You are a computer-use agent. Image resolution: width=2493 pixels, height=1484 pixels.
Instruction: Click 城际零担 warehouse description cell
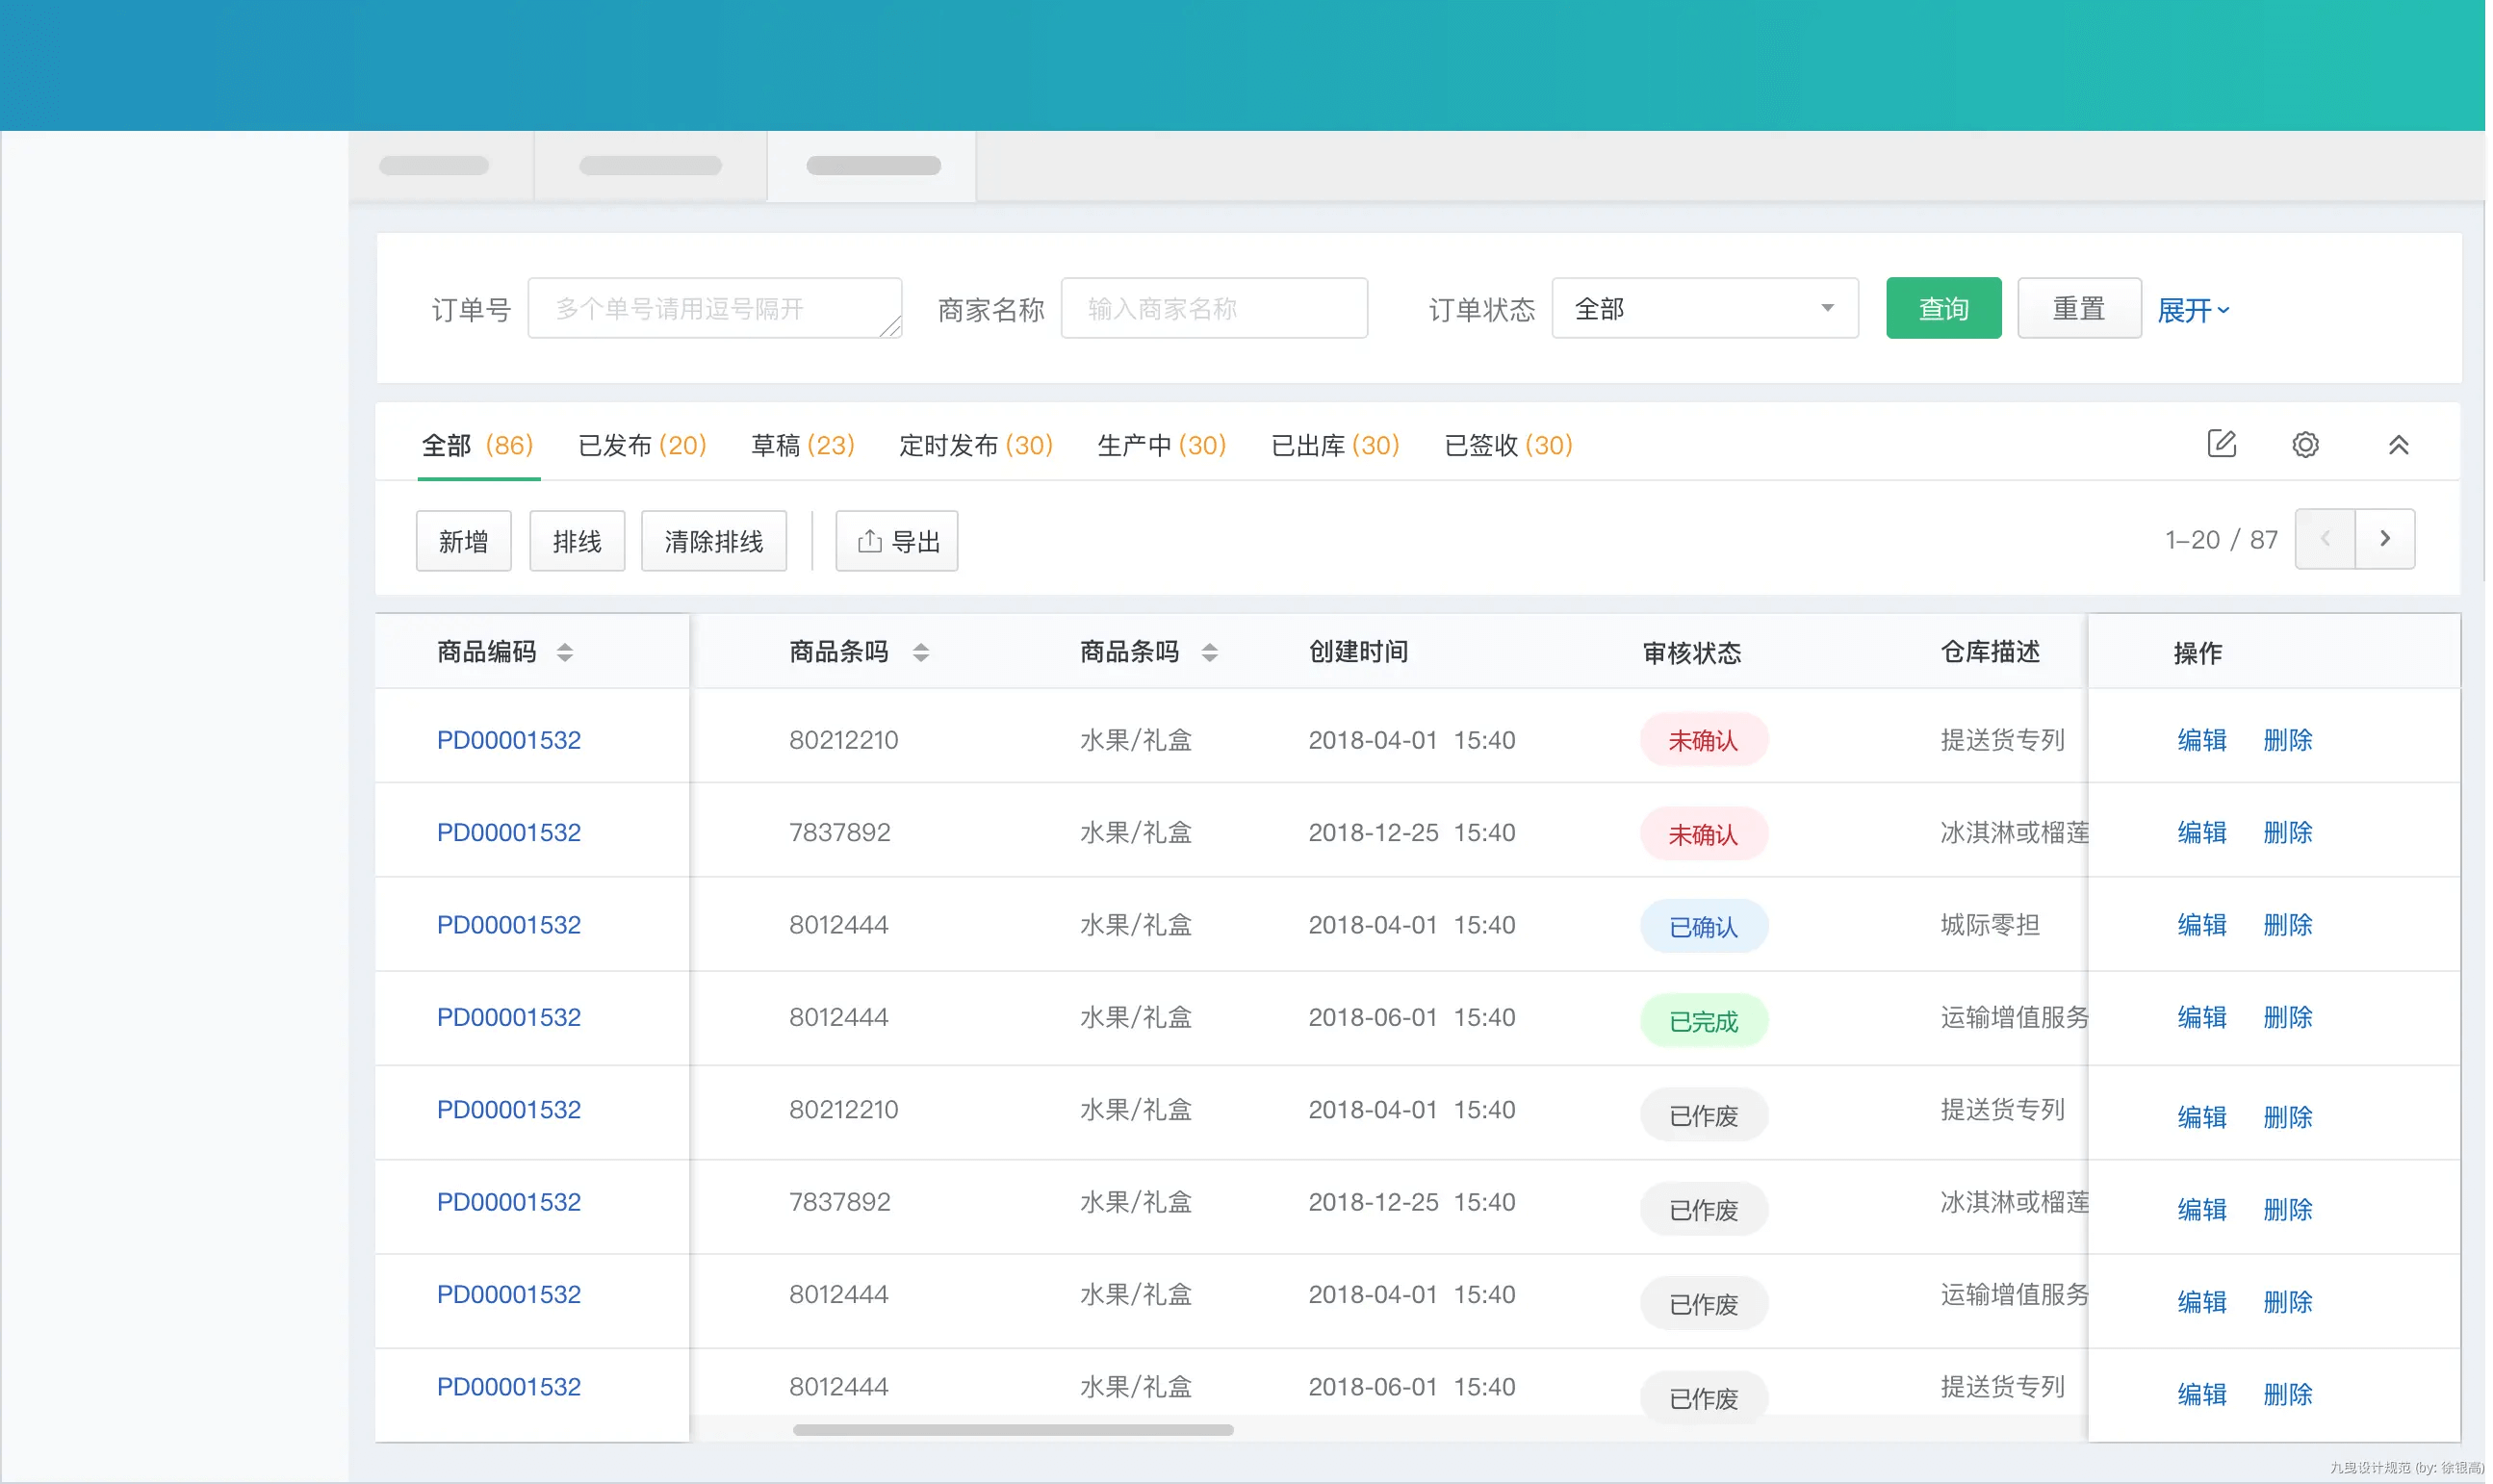pyautogui.click(x=1990, y=925)
